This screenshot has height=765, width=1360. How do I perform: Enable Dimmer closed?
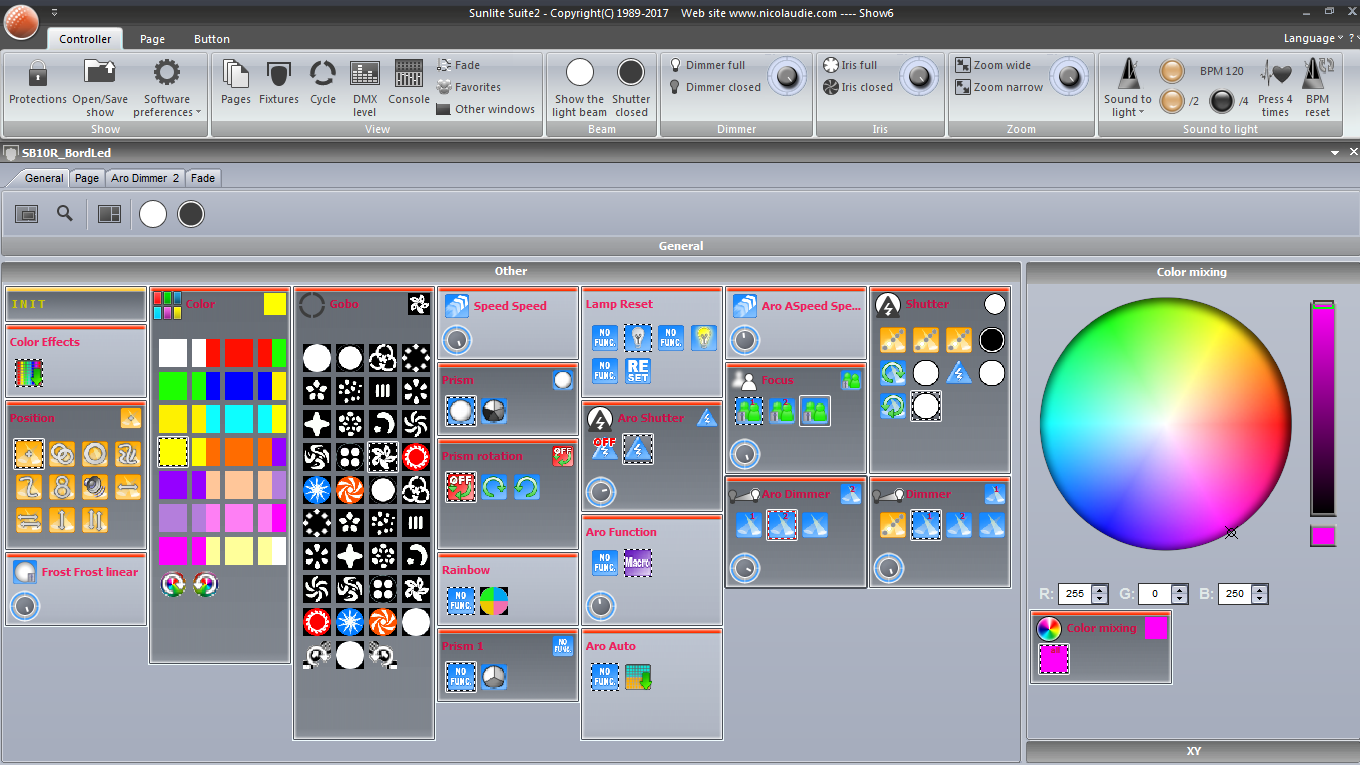[714, 87]
